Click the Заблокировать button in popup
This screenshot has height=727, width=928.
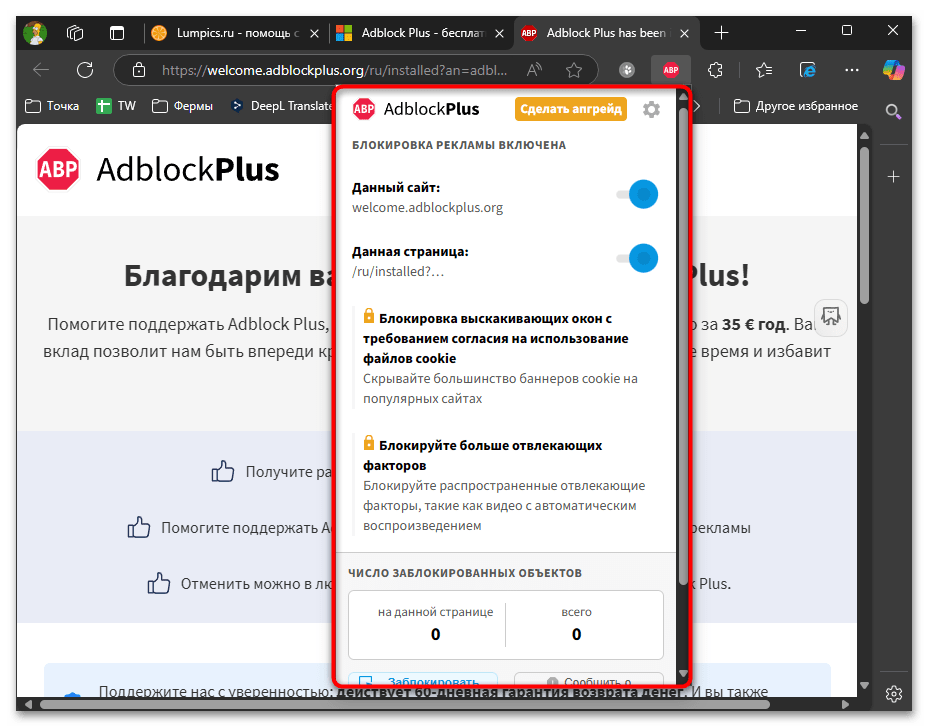tap(423, 679)
